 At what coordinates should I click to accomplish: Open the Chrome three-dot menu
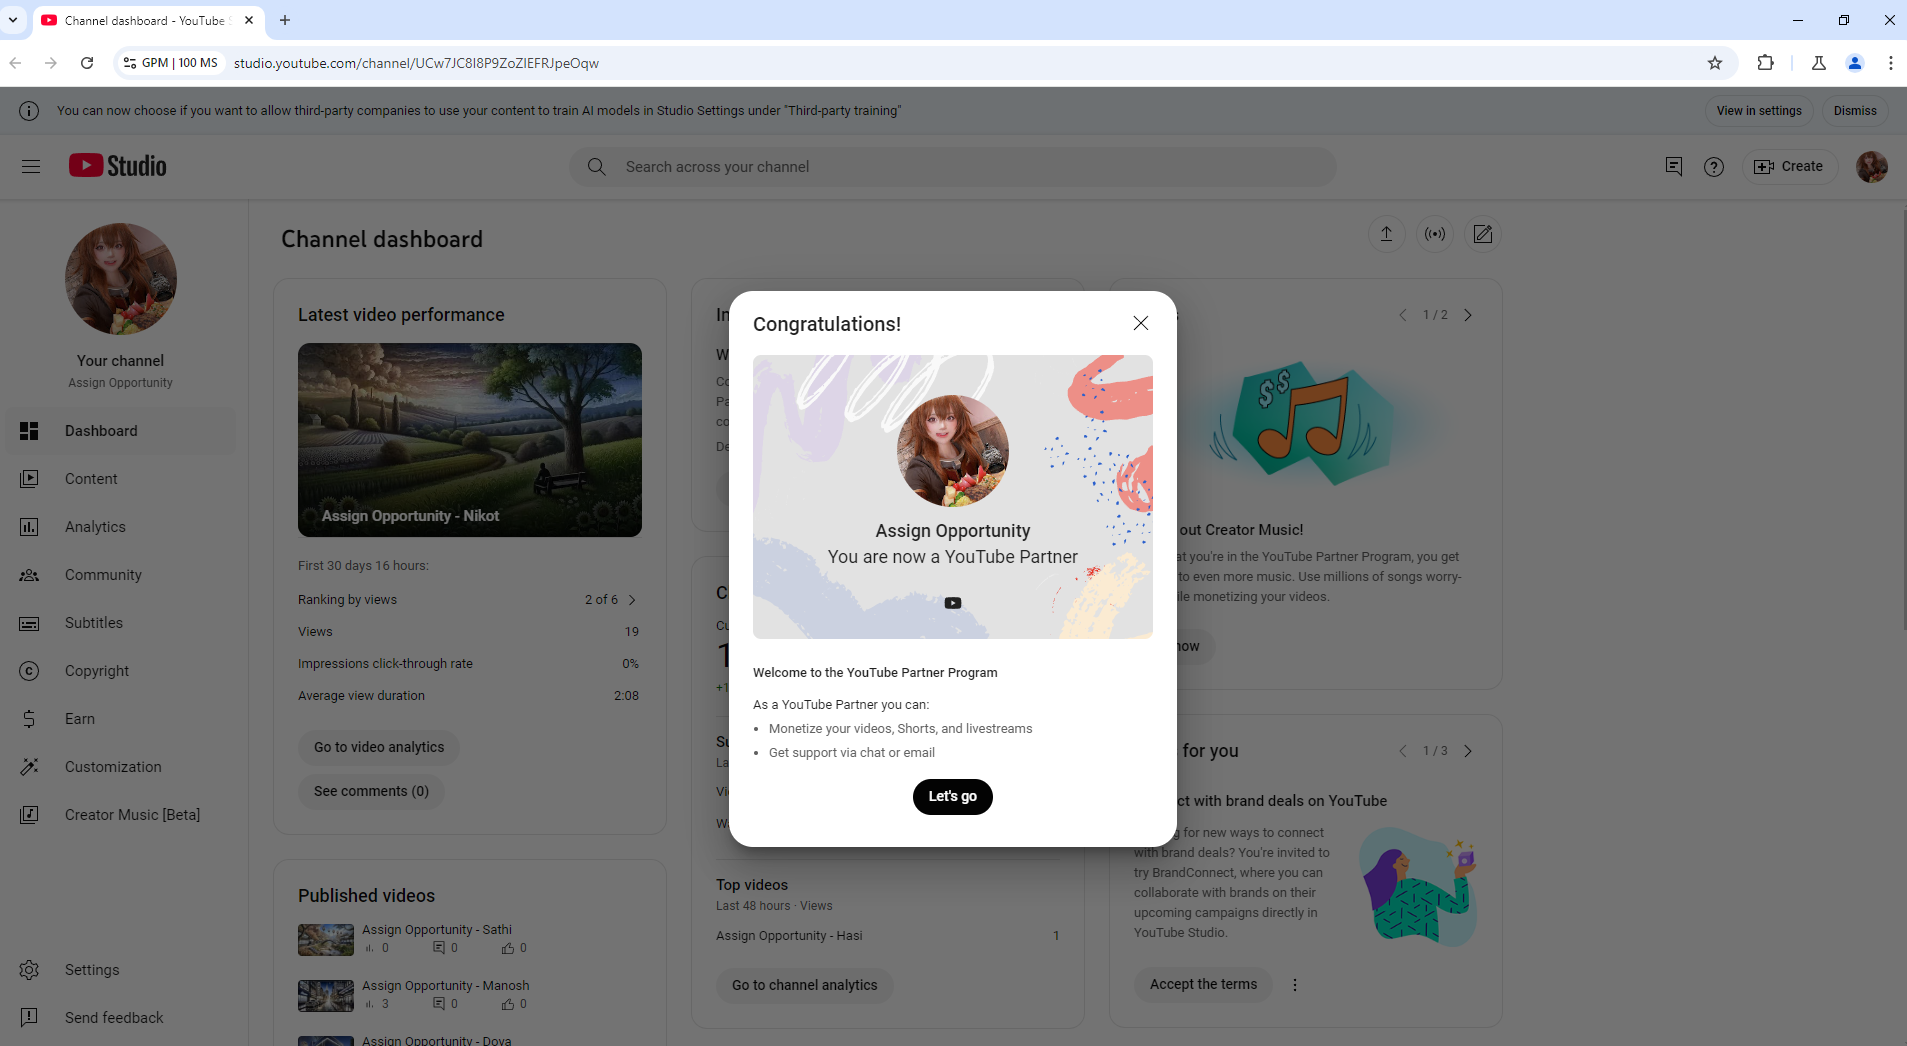point(1890,63)
